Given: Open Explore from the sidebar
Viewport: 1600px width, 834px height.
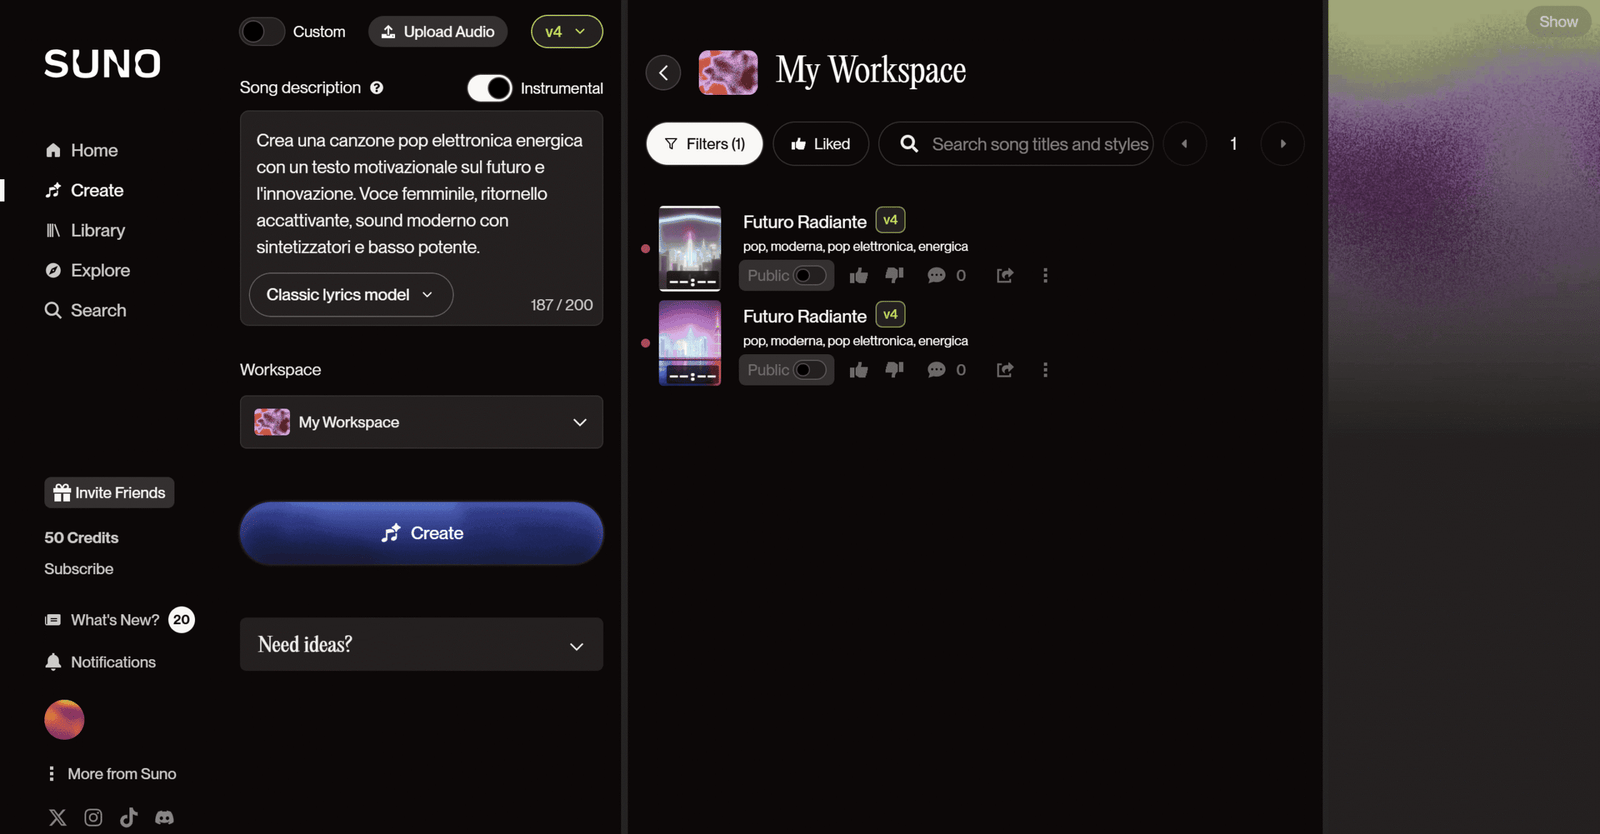Looking at the screenshot, I should (100, 271).
